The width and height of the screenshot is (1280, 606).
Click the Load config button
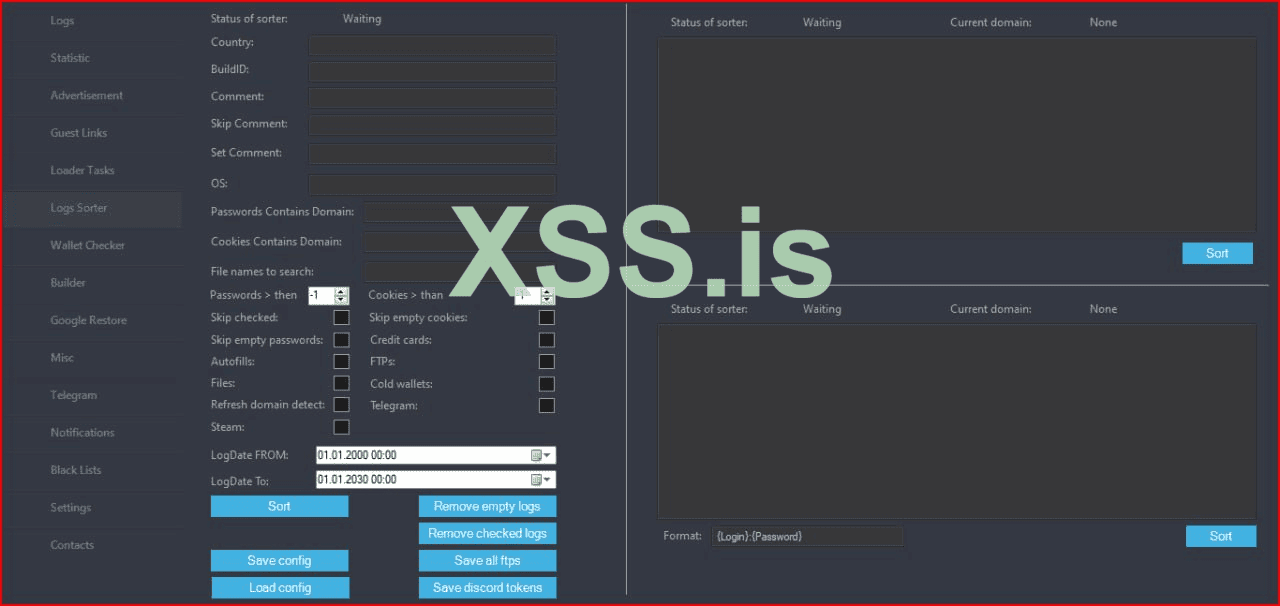[x=280, y=587]
